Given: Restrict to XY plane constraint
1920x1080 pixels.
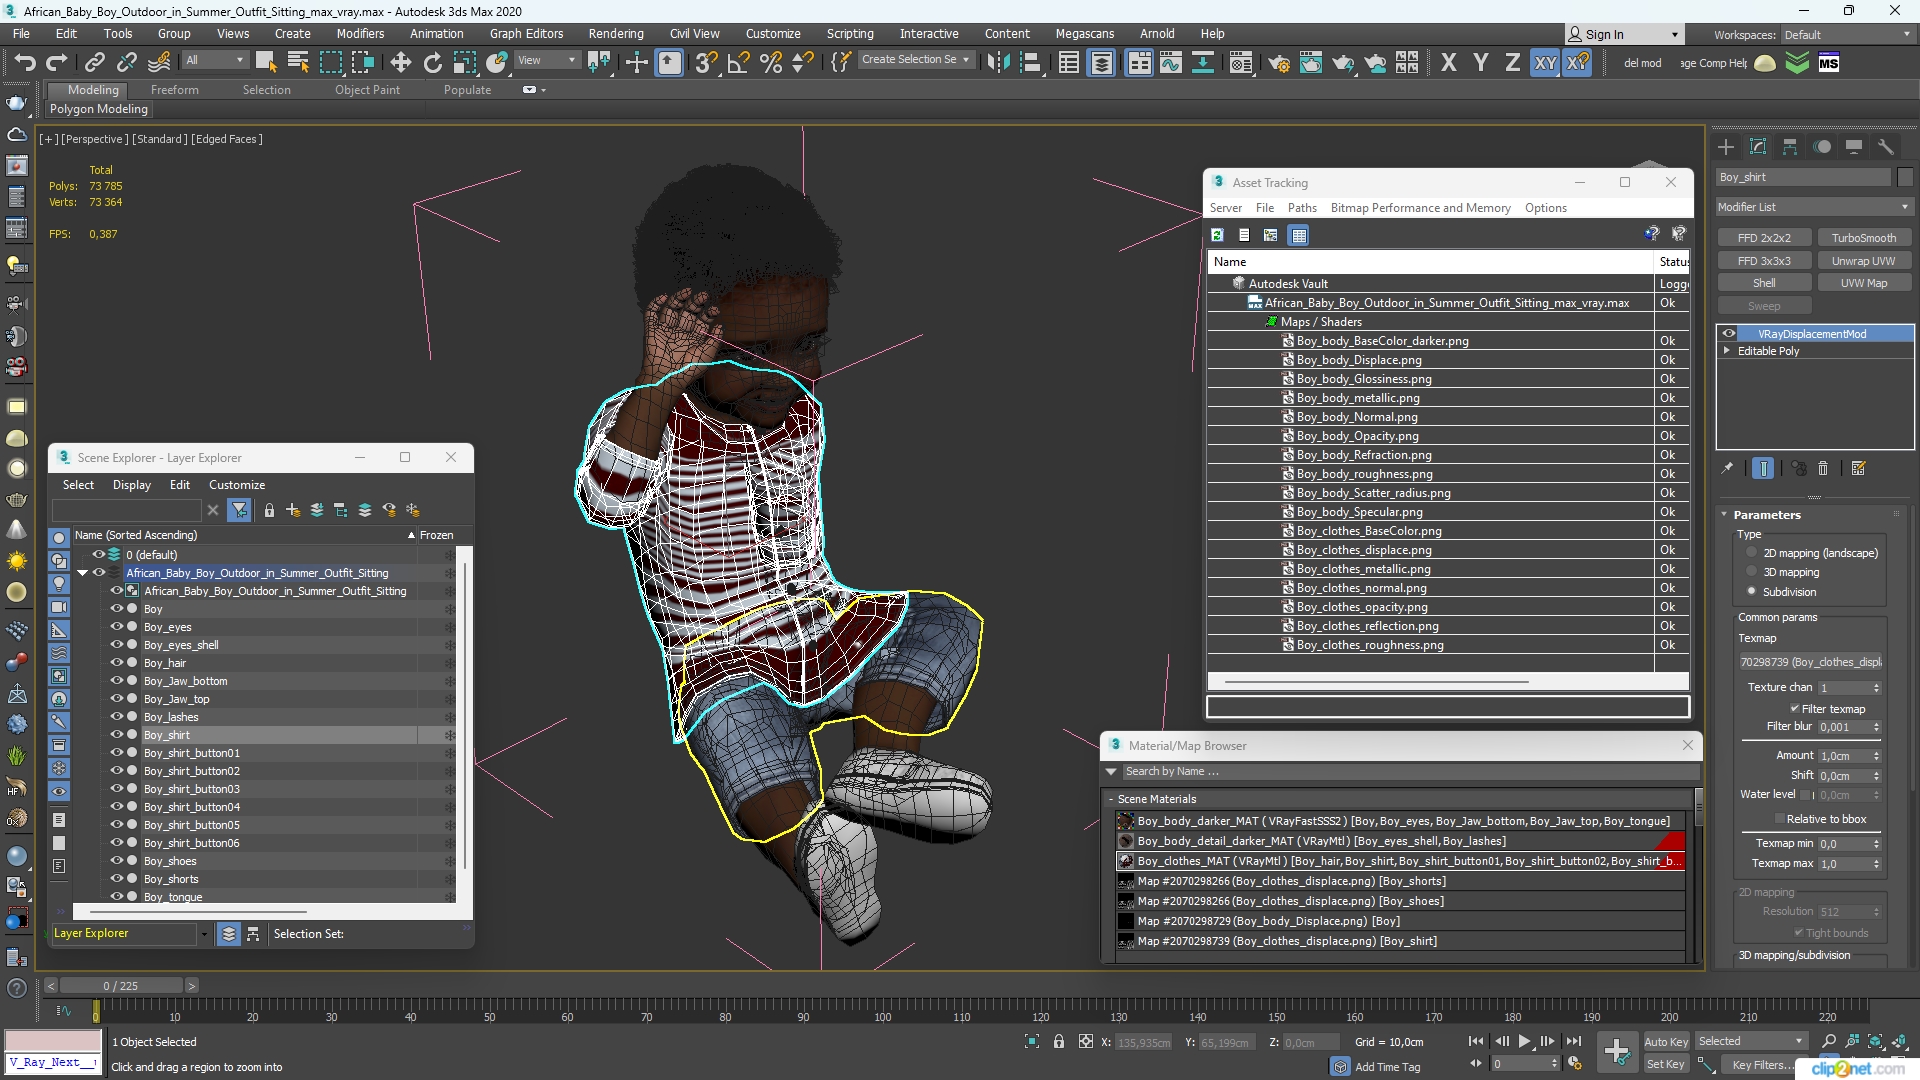Looking at the screenshot, I should click(1545, 62).
